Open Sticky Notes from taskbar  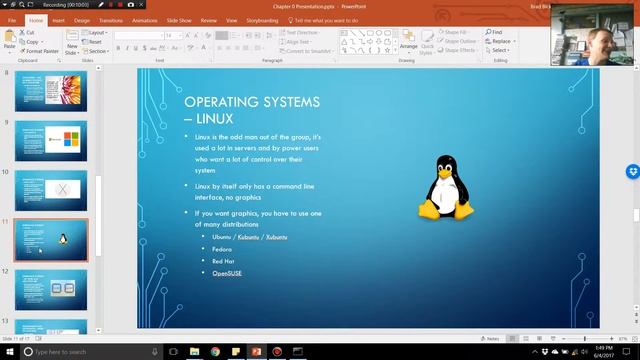(x=236, y=351)
